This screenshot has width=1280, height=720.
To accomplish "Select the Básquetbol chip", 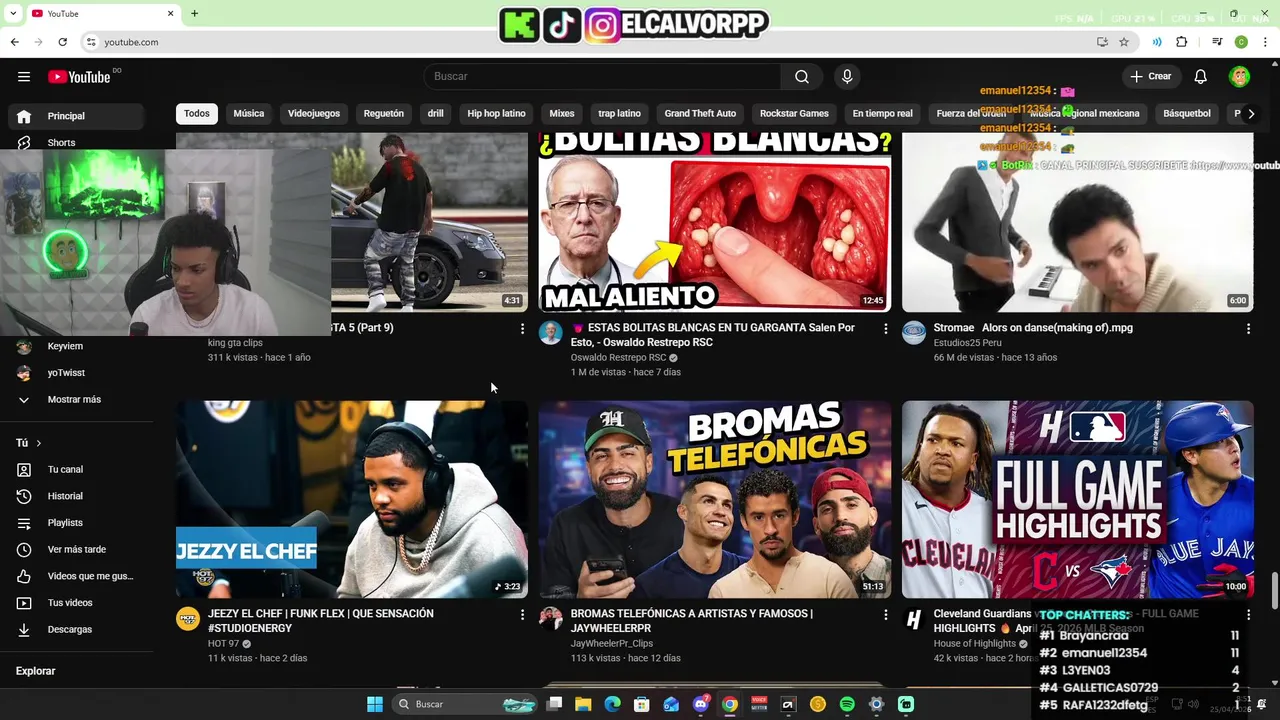I will pos(1187,113).
